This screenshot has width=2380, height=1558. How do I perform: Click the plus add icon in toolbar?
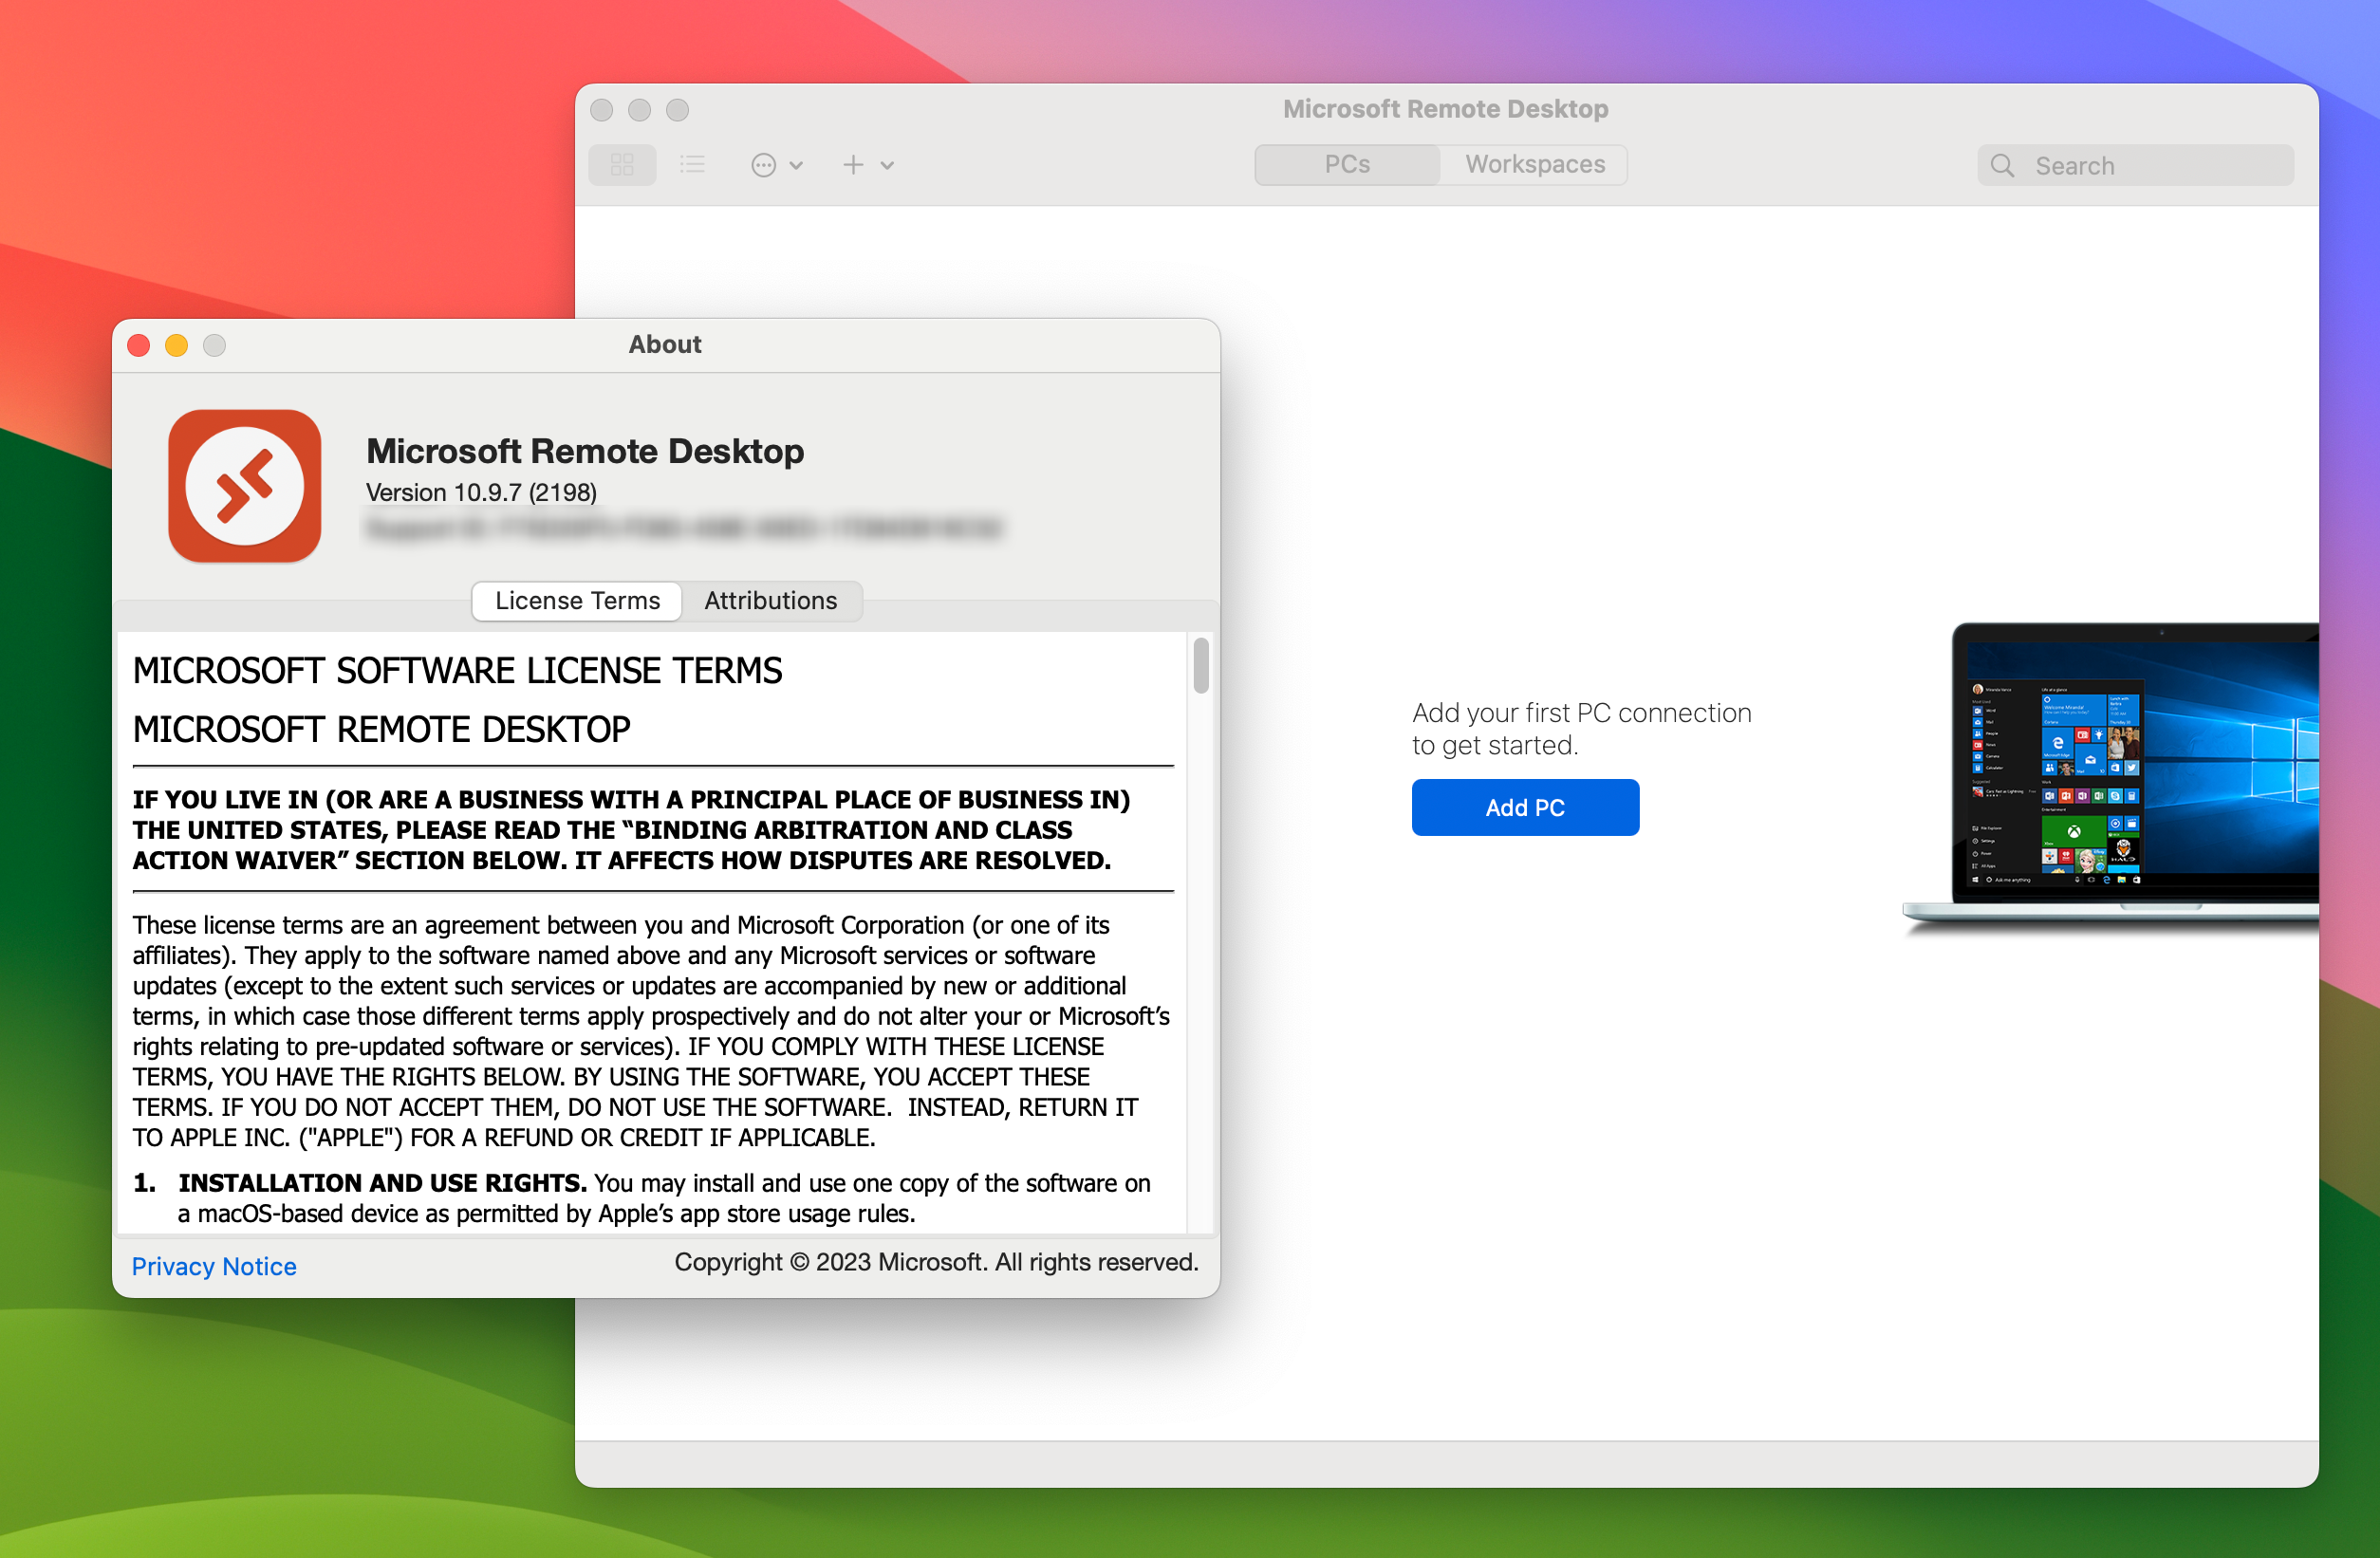coord(854,163)
